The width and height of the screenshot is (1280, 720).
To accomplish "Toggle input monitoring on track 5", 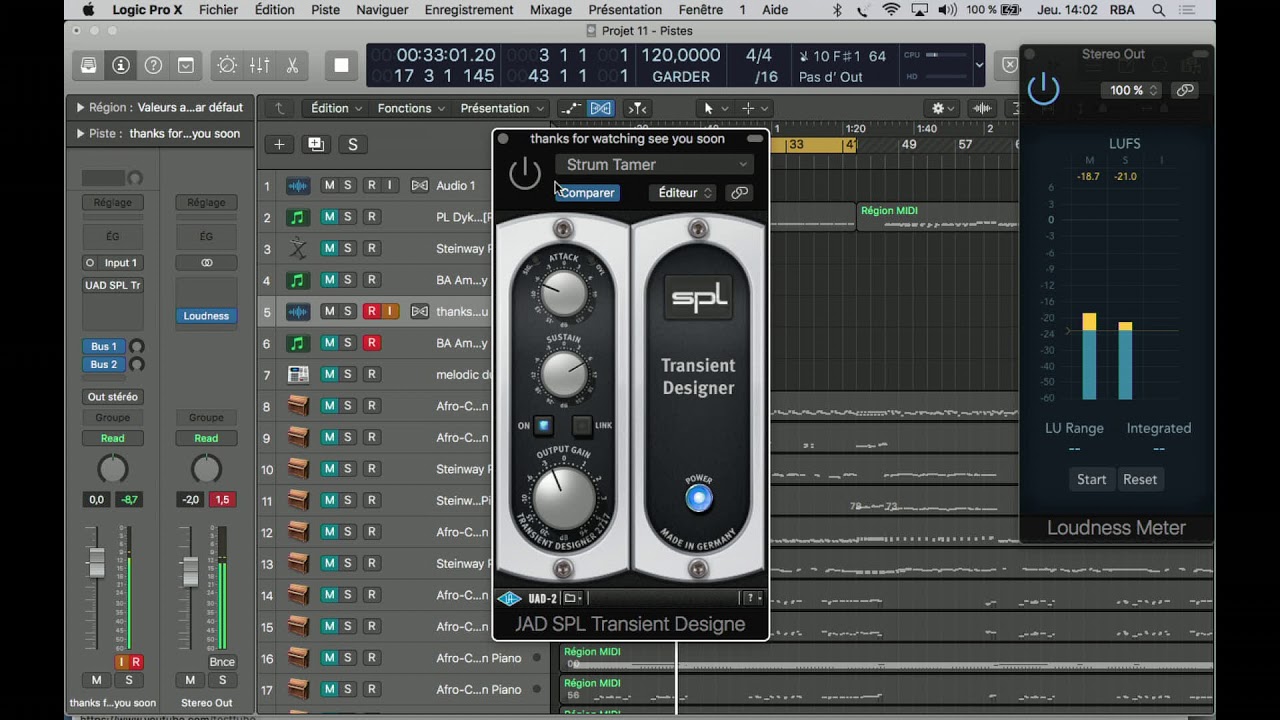I will click(x=390, y=311).
